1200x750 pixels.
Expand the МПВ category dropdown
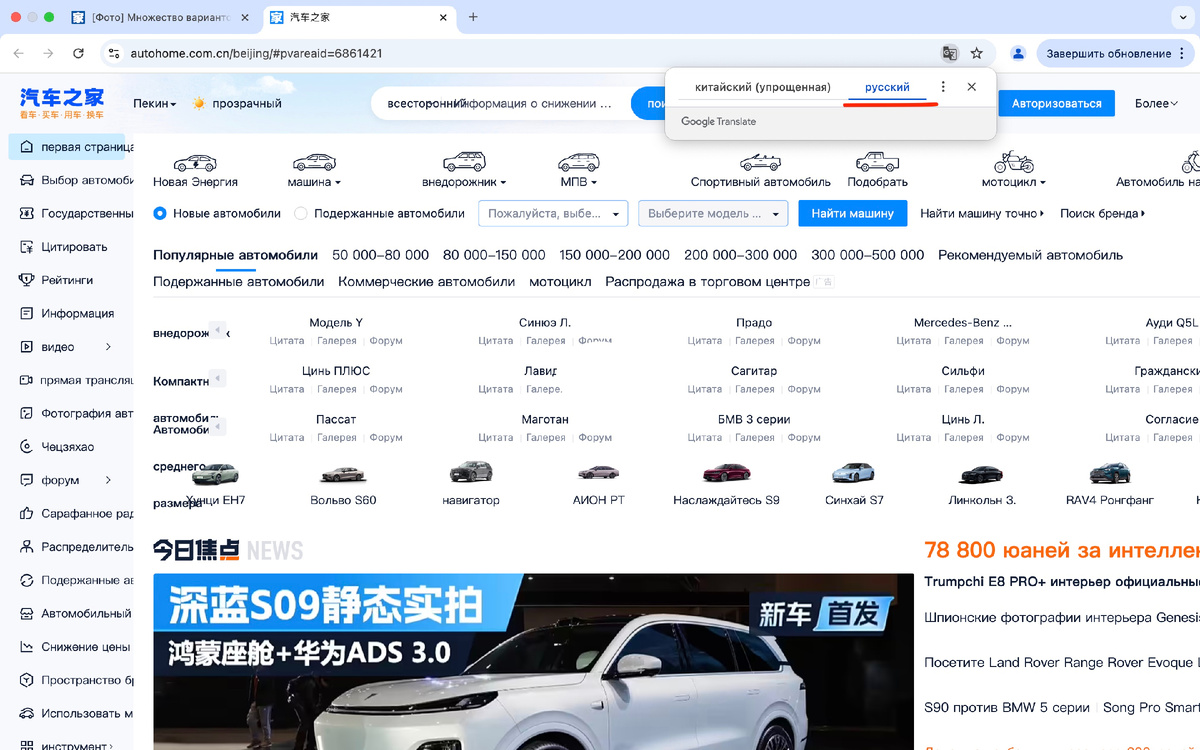click(579, 182)
